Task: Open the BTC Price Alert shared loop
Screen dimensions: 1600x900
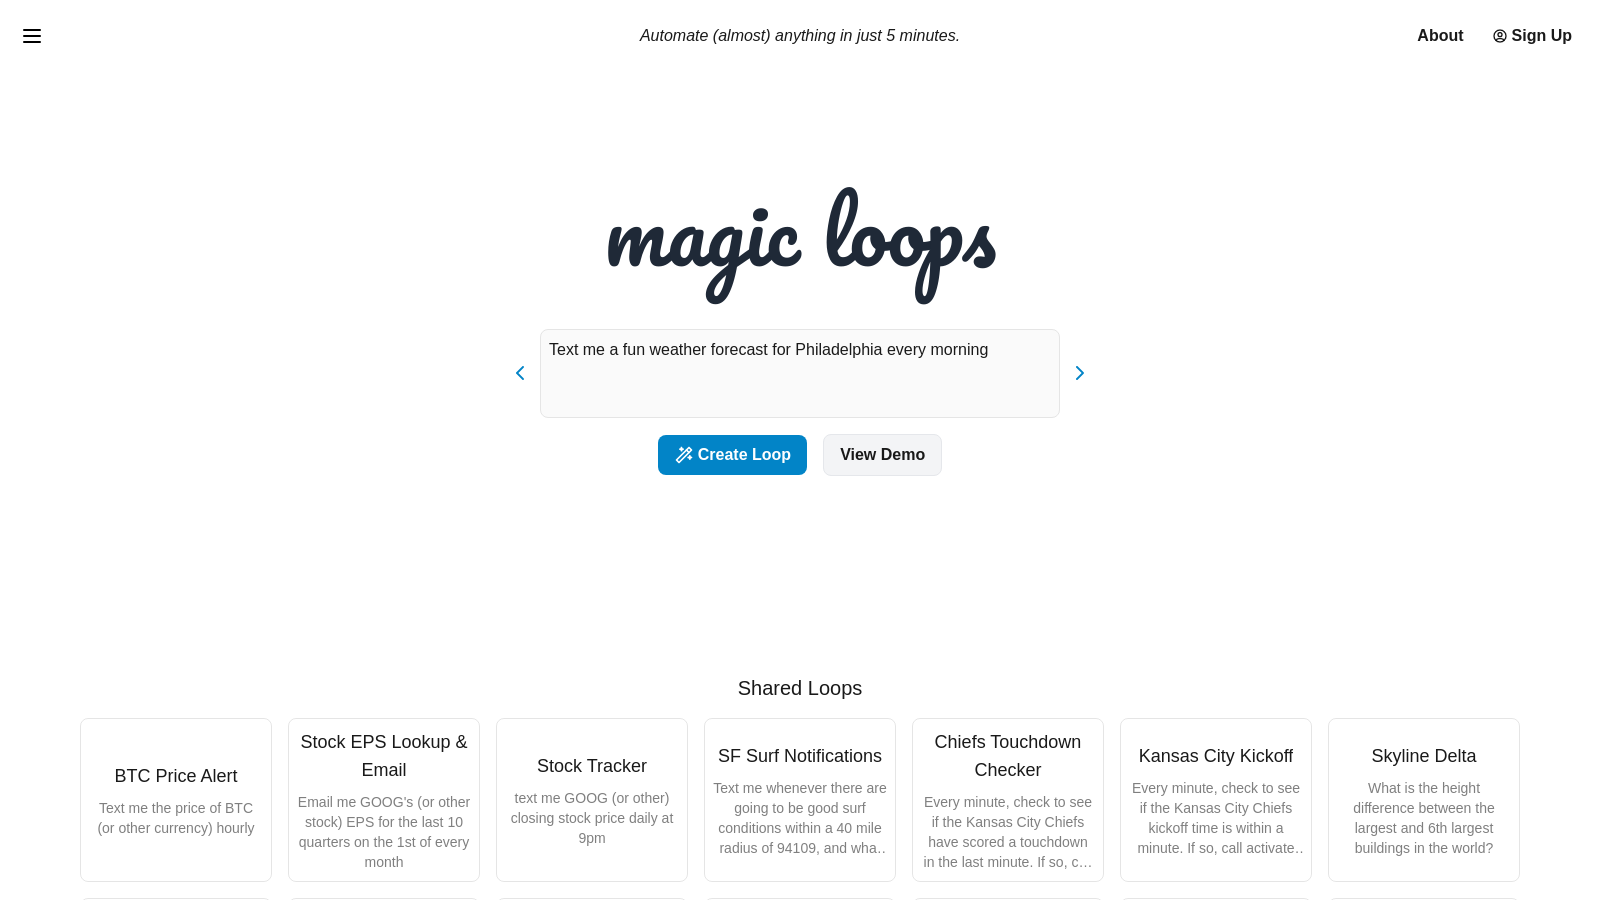Action: (x=175, y=799)
